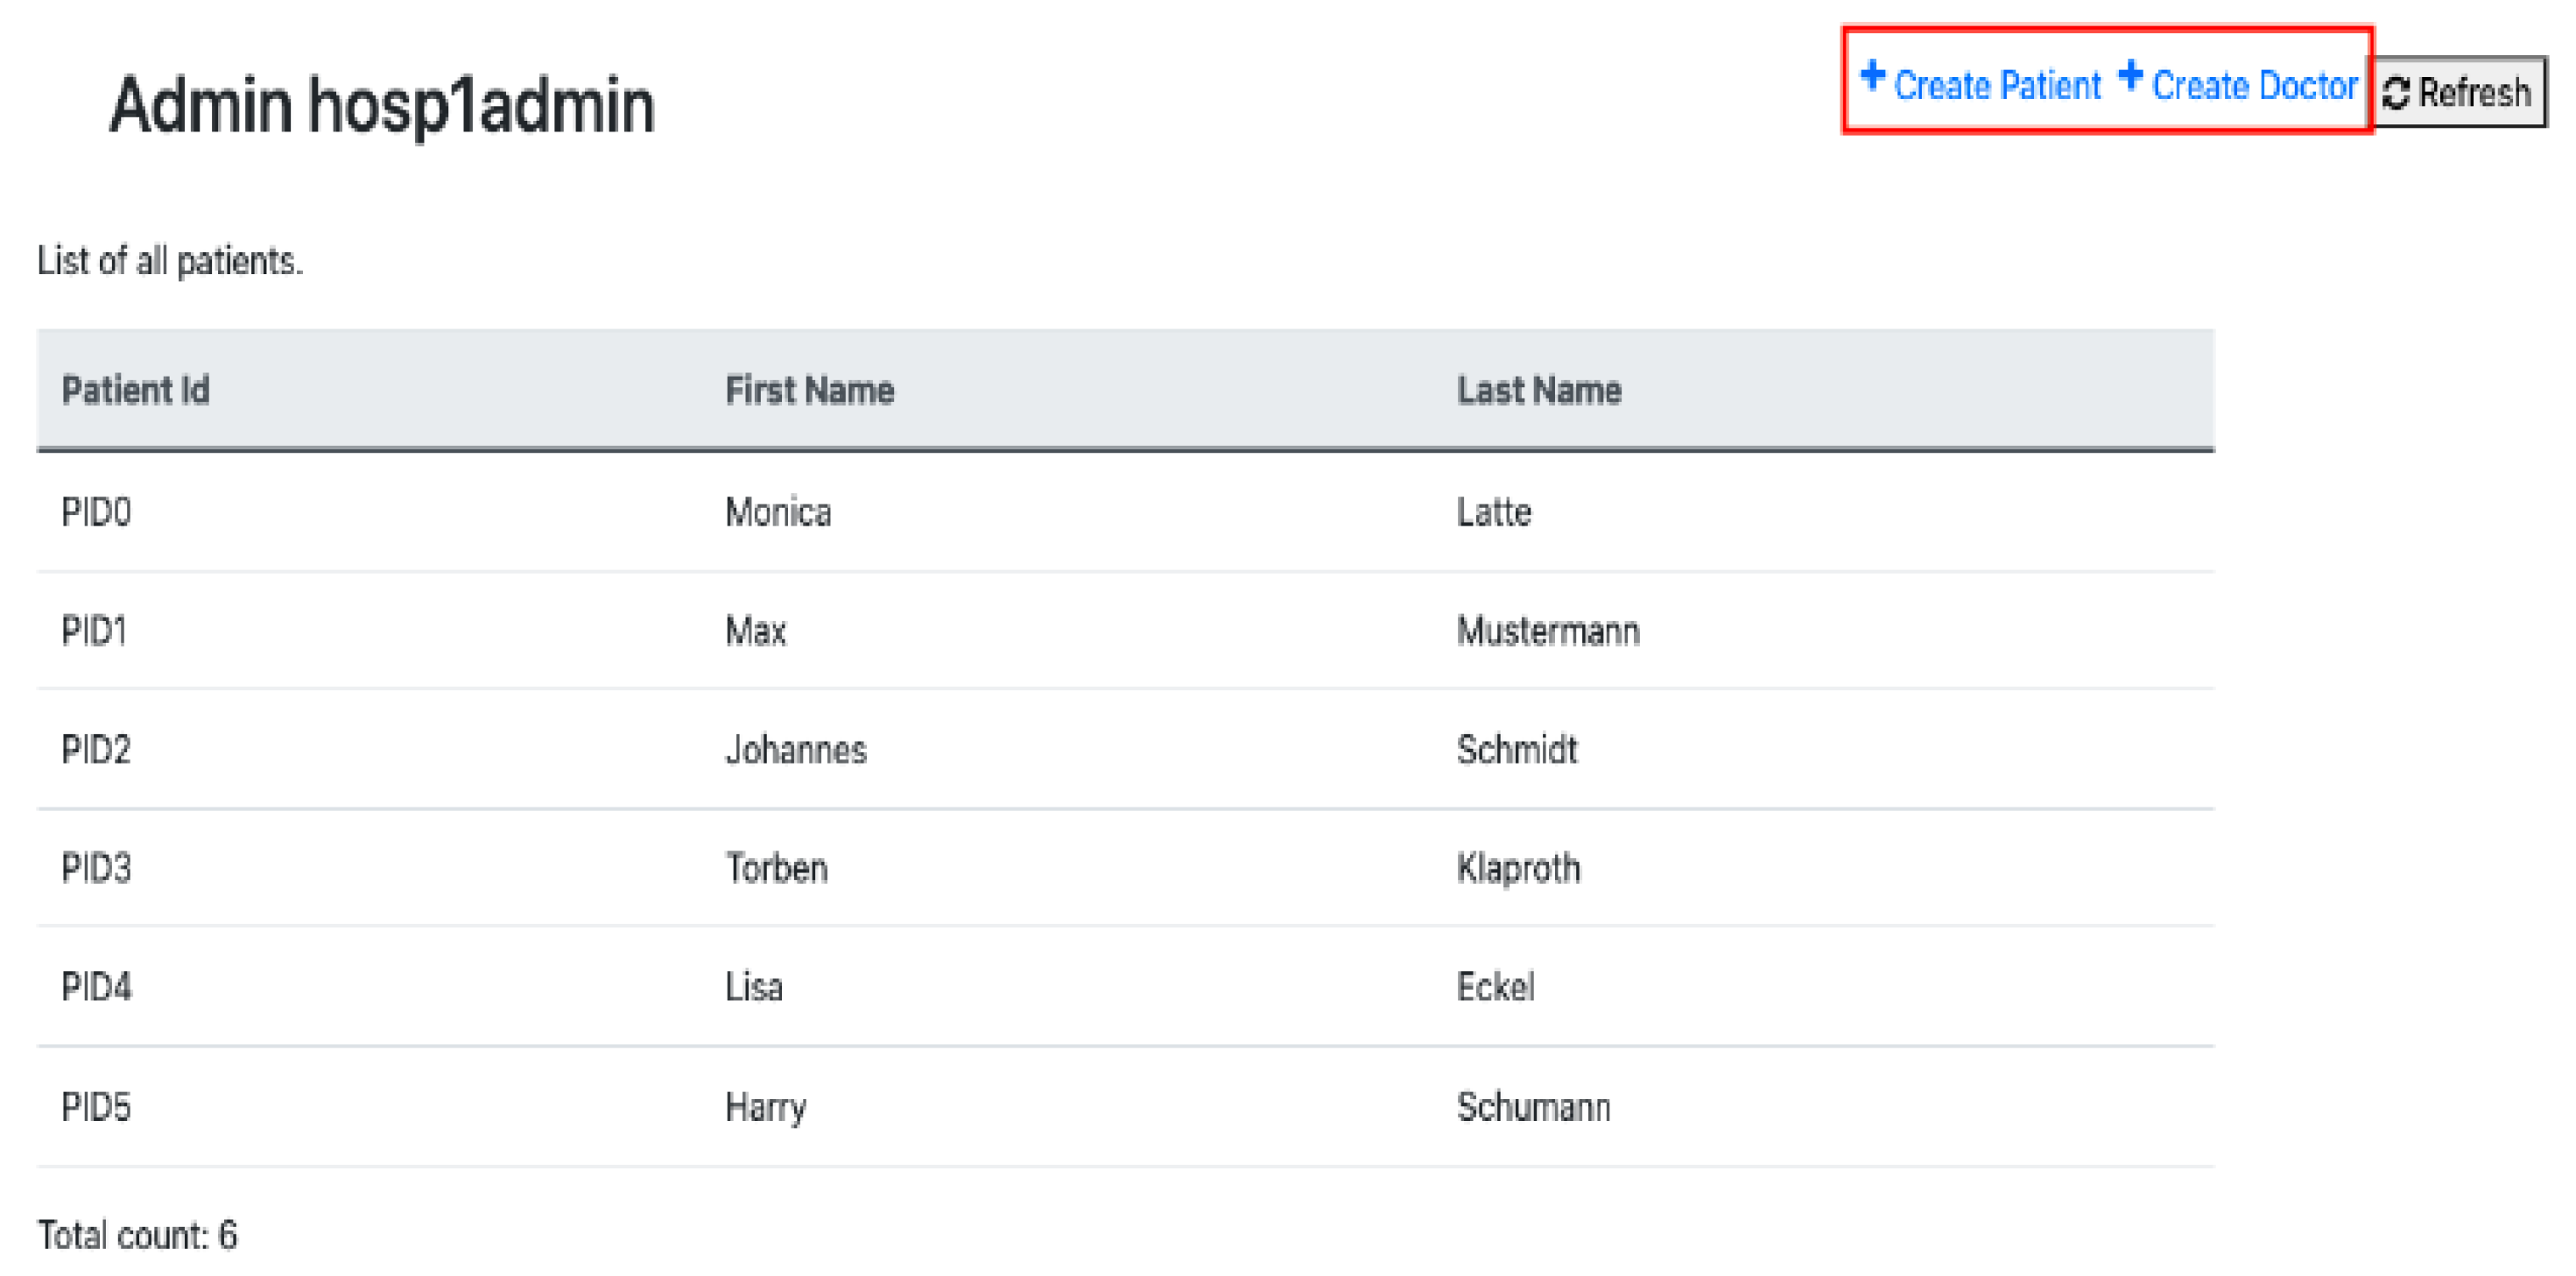Click first name Johannes
The width and height of the screenshot is (2576, 1276).
pos(796,749)
